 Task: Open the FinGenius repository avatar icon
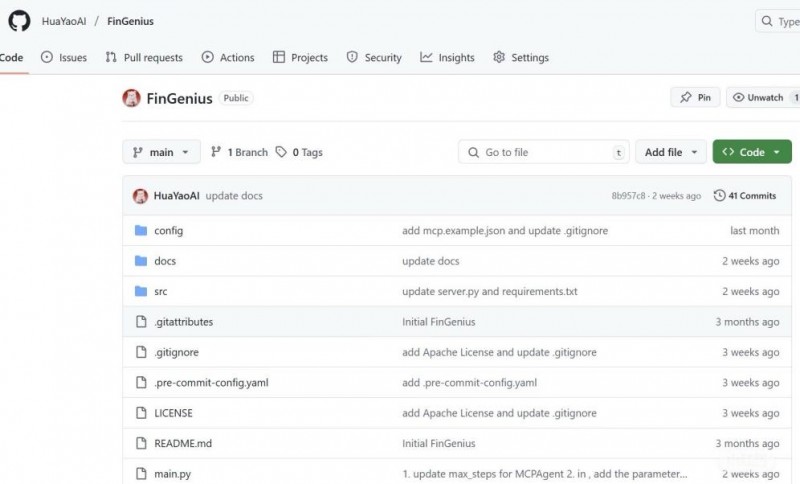131,98
